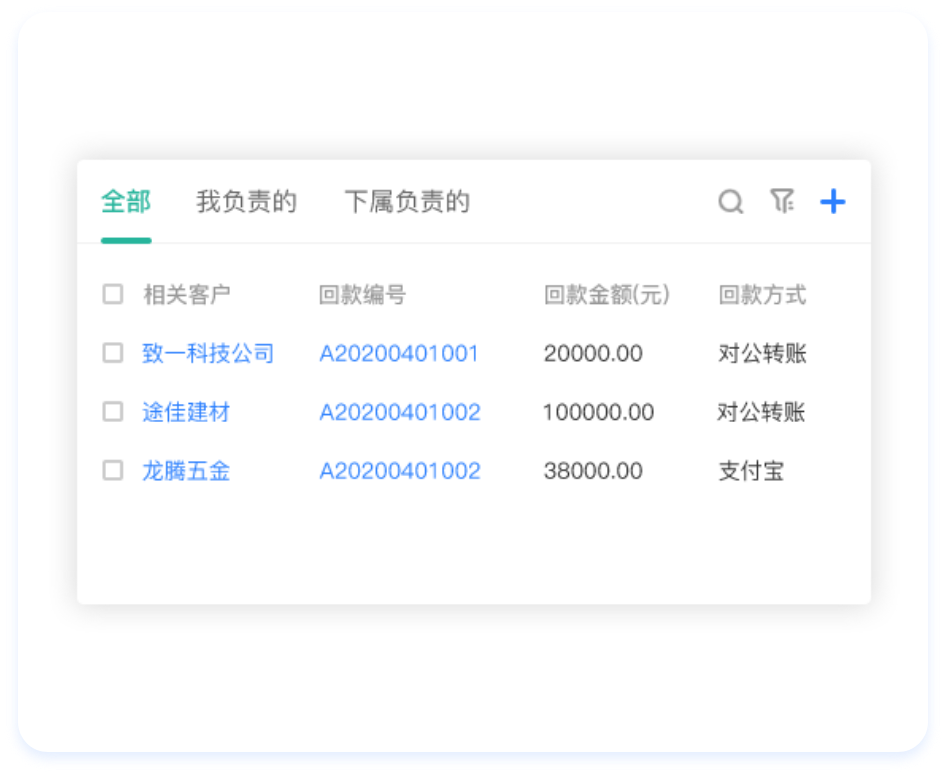Check the box for 途佳建材 row
Screen dimensions: 946x776
click(113, 412)
